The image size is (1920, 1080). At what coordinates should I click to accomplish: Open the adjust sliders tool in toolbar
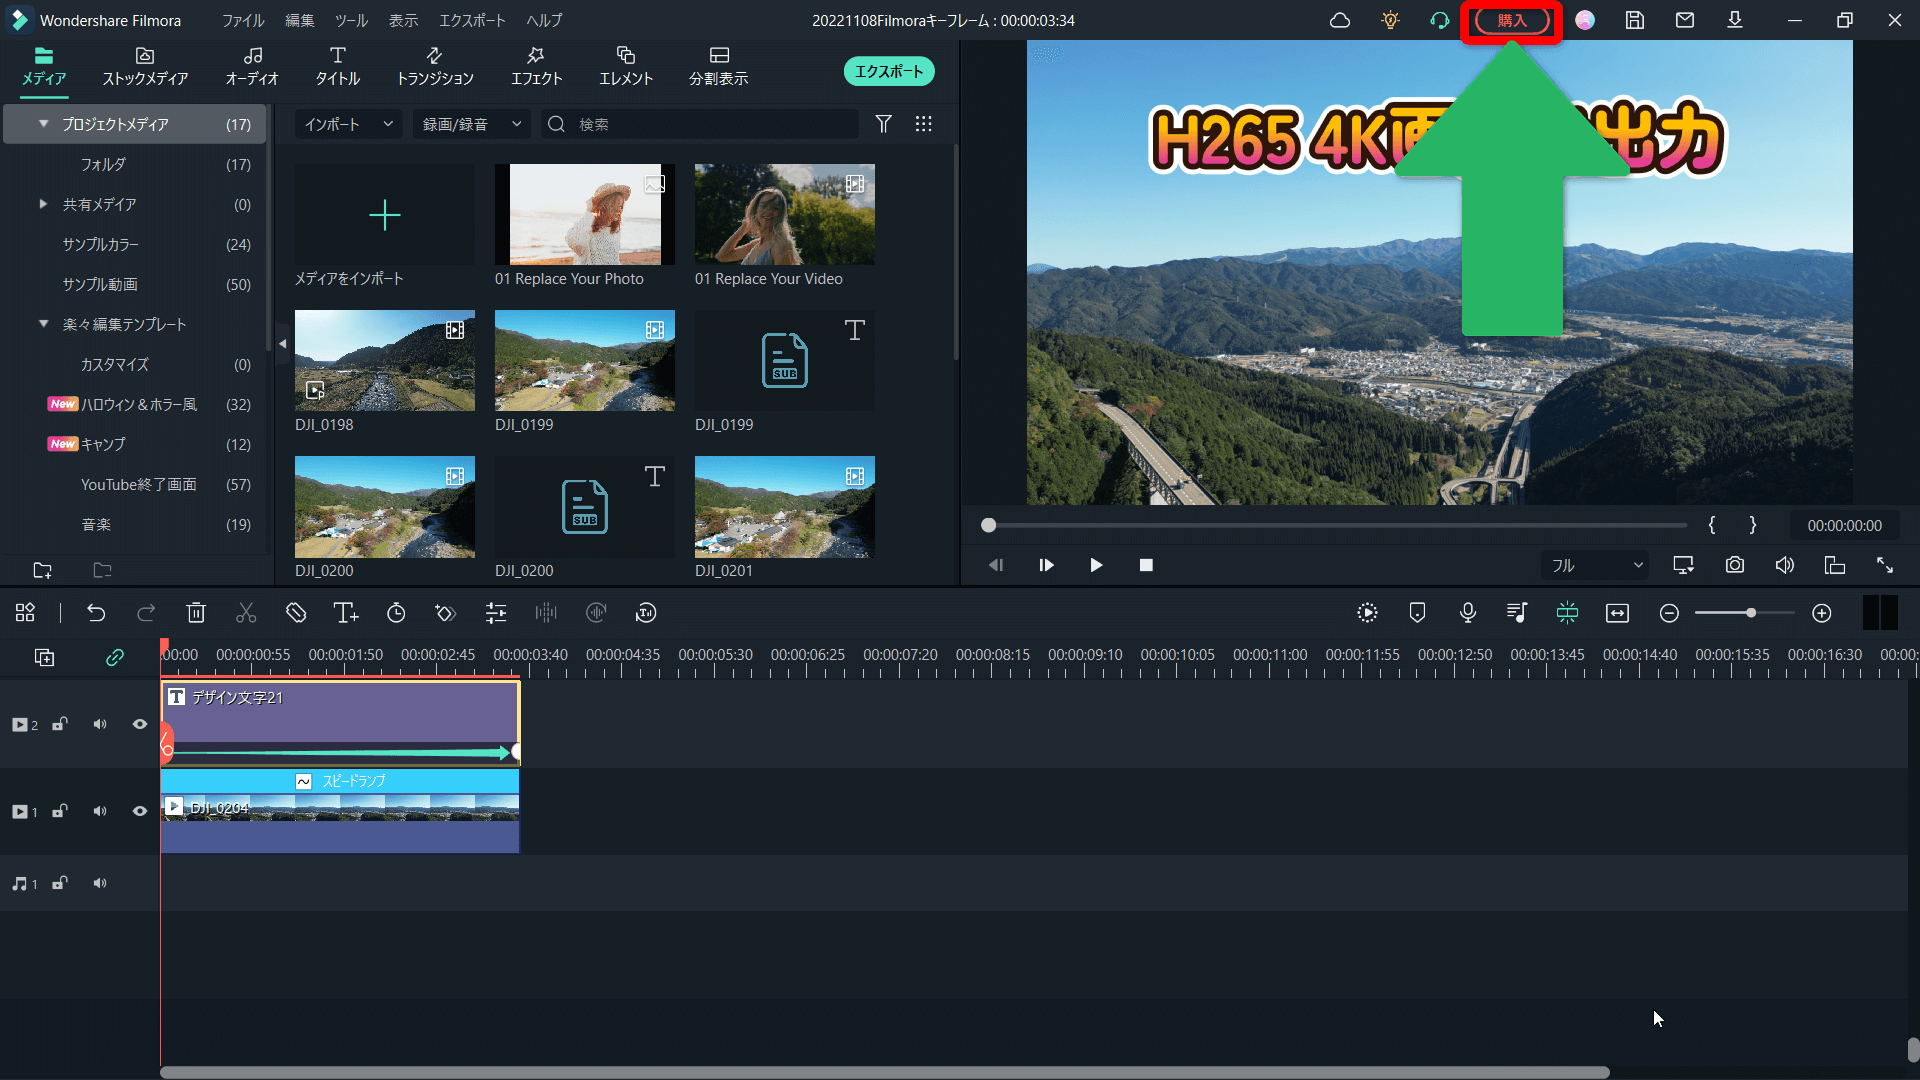coord(496,613)
